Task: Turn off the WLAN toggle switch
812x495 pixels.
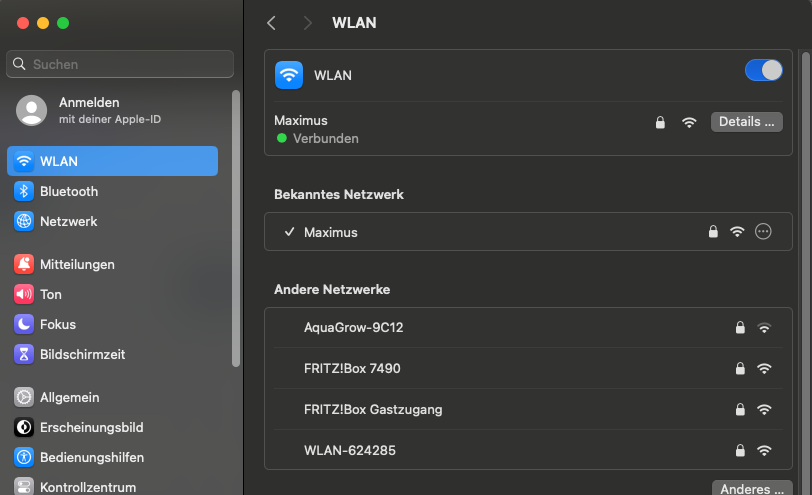Action: [764, 70]
